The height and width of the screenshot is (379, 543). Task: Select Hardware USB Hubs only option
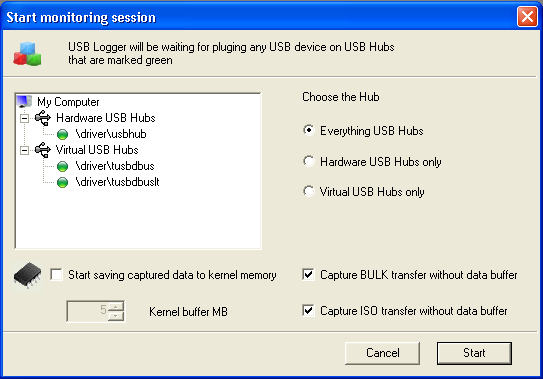tap(309, 161)
